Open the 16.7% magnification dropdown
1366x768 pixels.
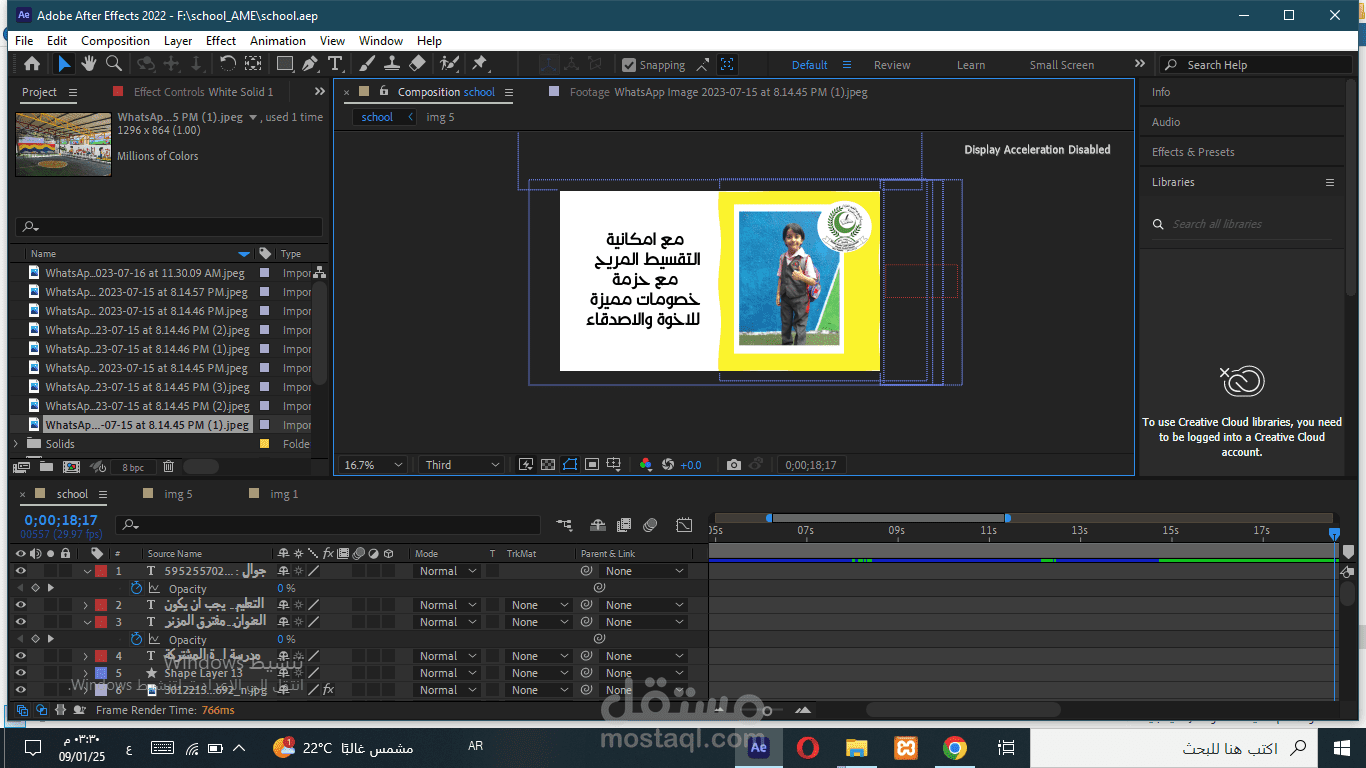(x=374, y=465)
